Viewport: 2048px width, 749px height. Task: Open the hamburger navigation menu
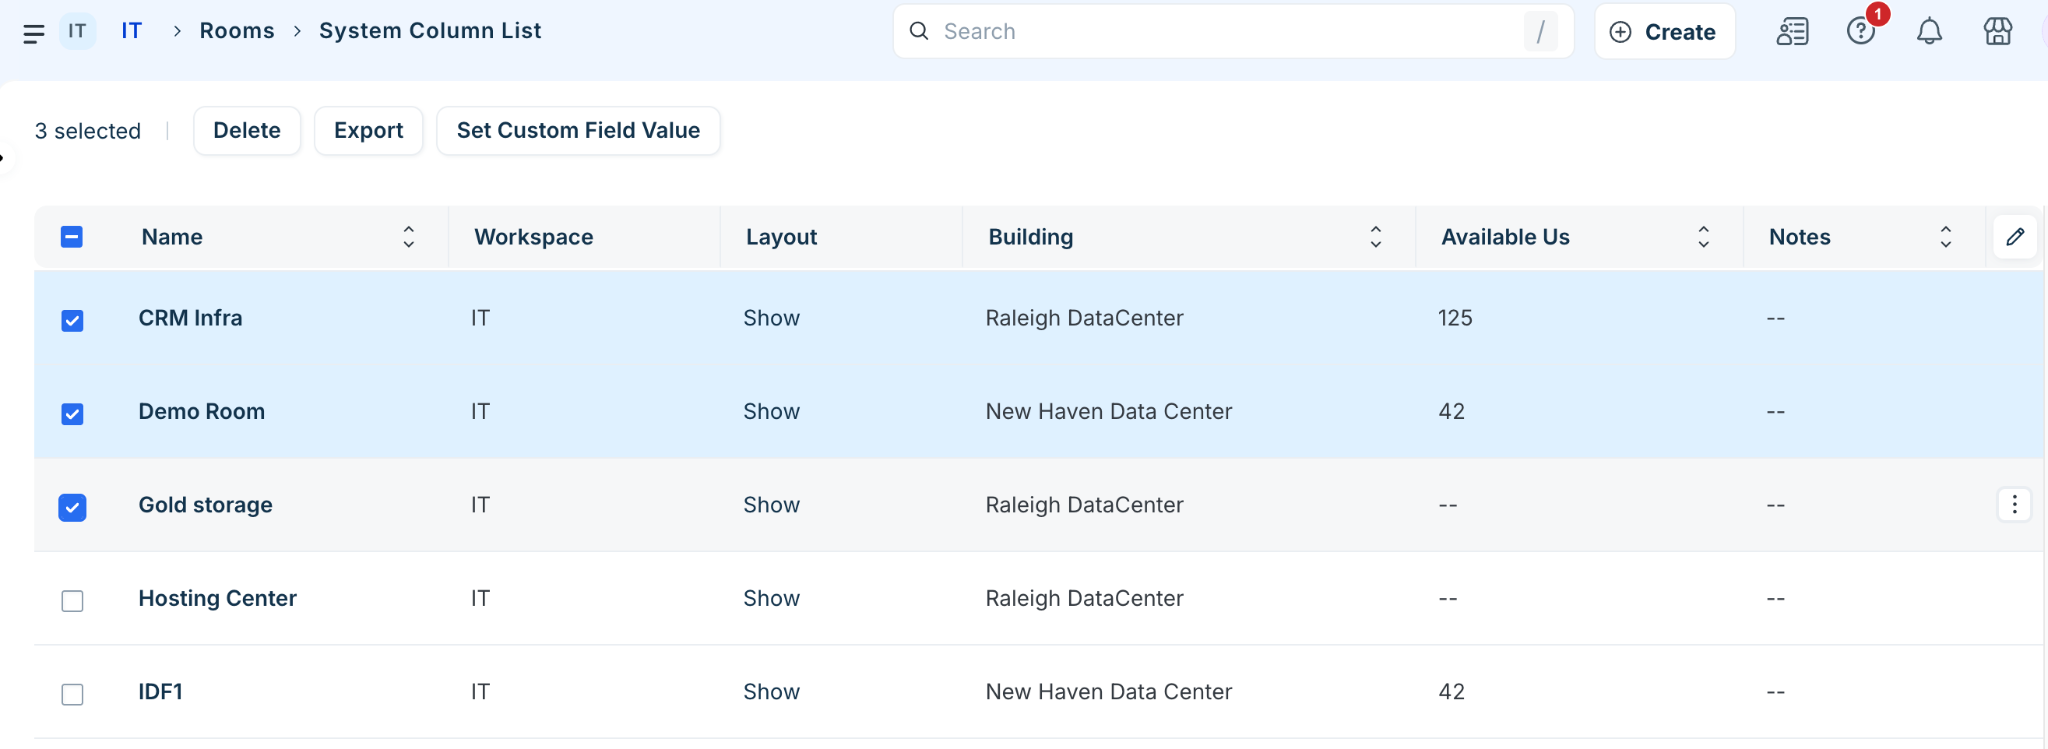[33, 33]
